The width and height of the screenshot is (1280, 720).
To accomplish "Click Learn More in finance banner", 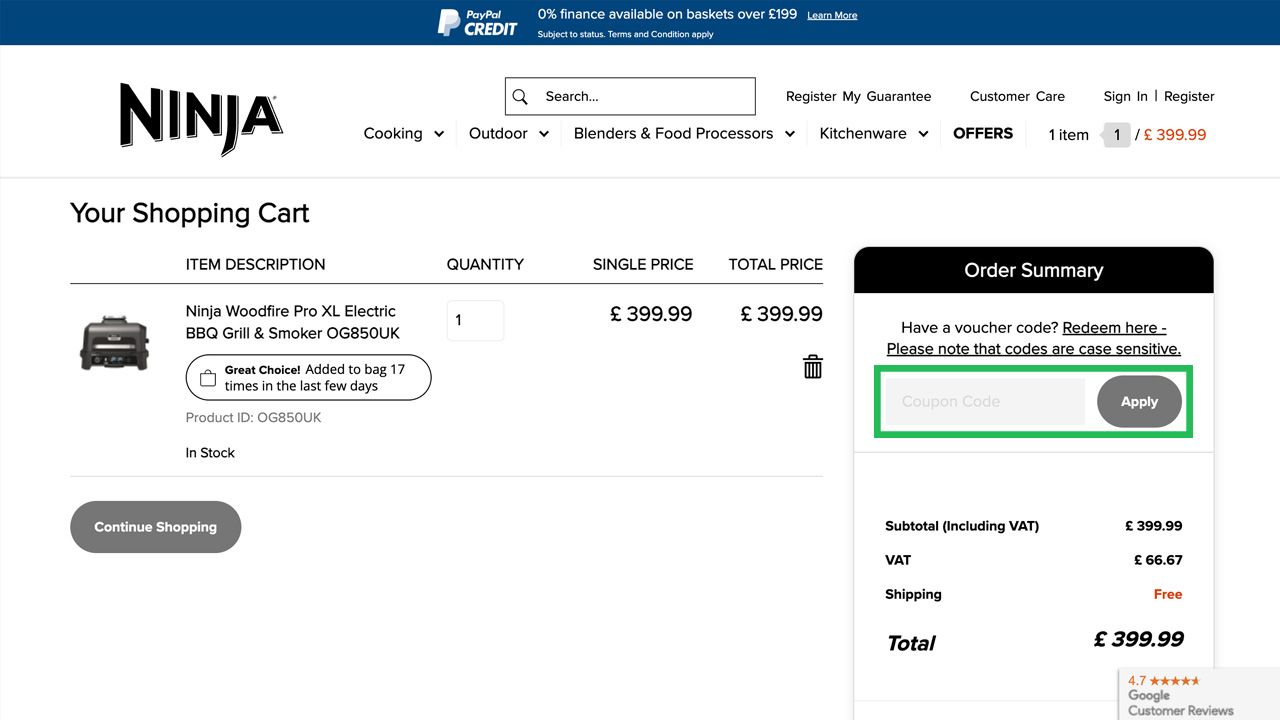I will click(832, 16).
